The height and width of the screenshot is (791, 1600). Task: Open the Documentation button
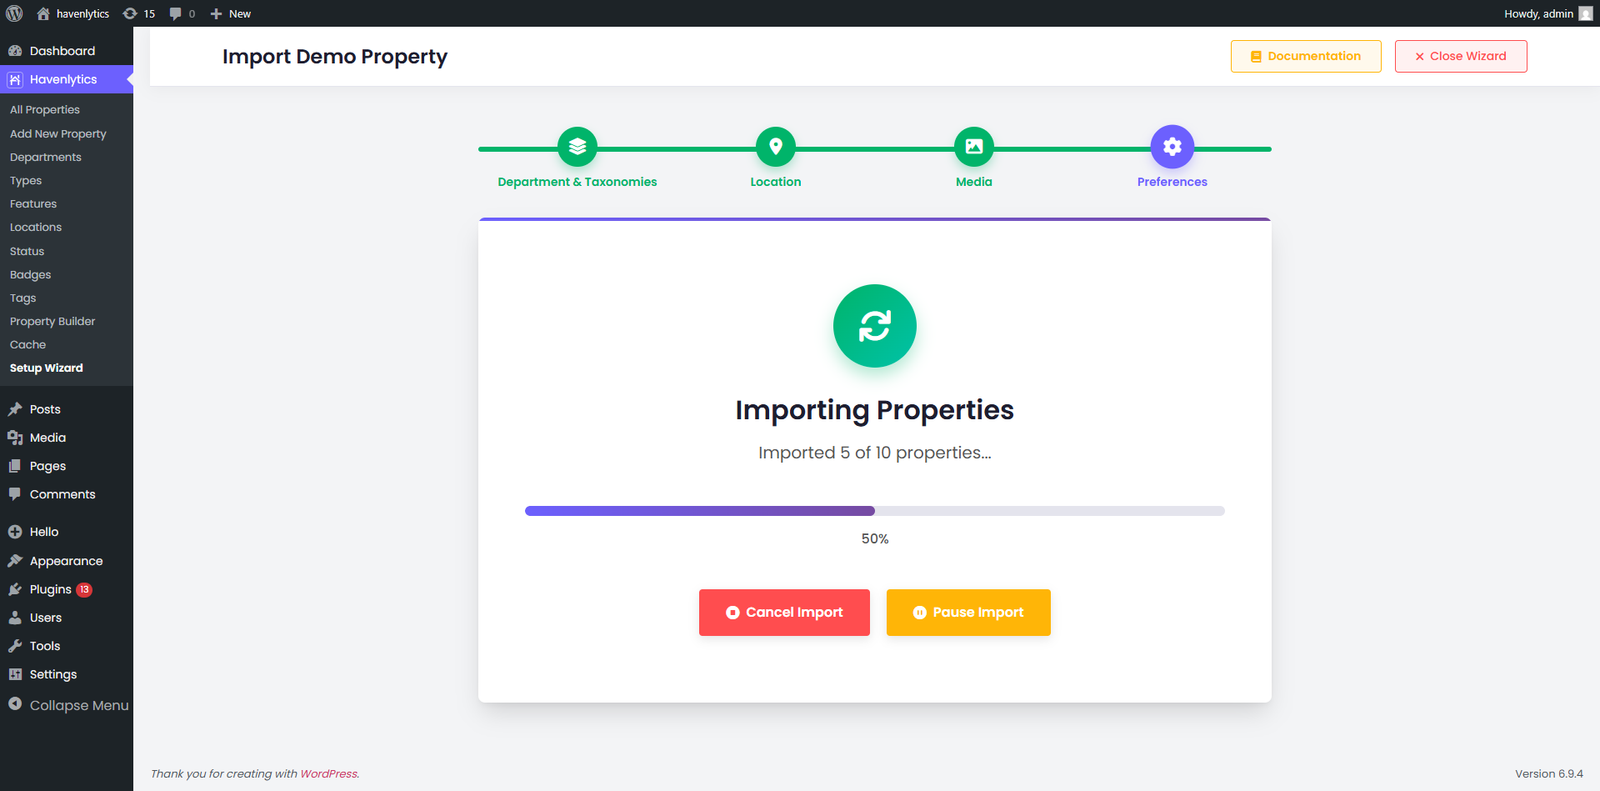(1305, 56)
